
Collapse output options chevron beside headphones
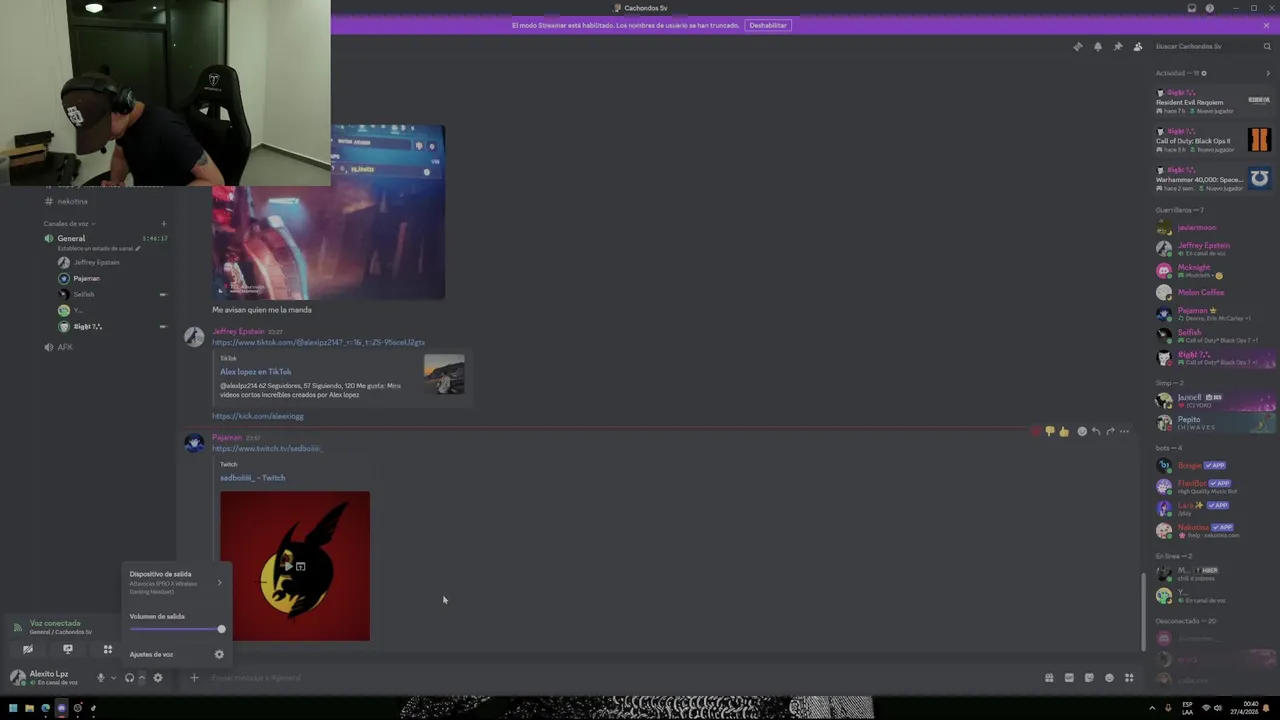(x=142, y=678)
